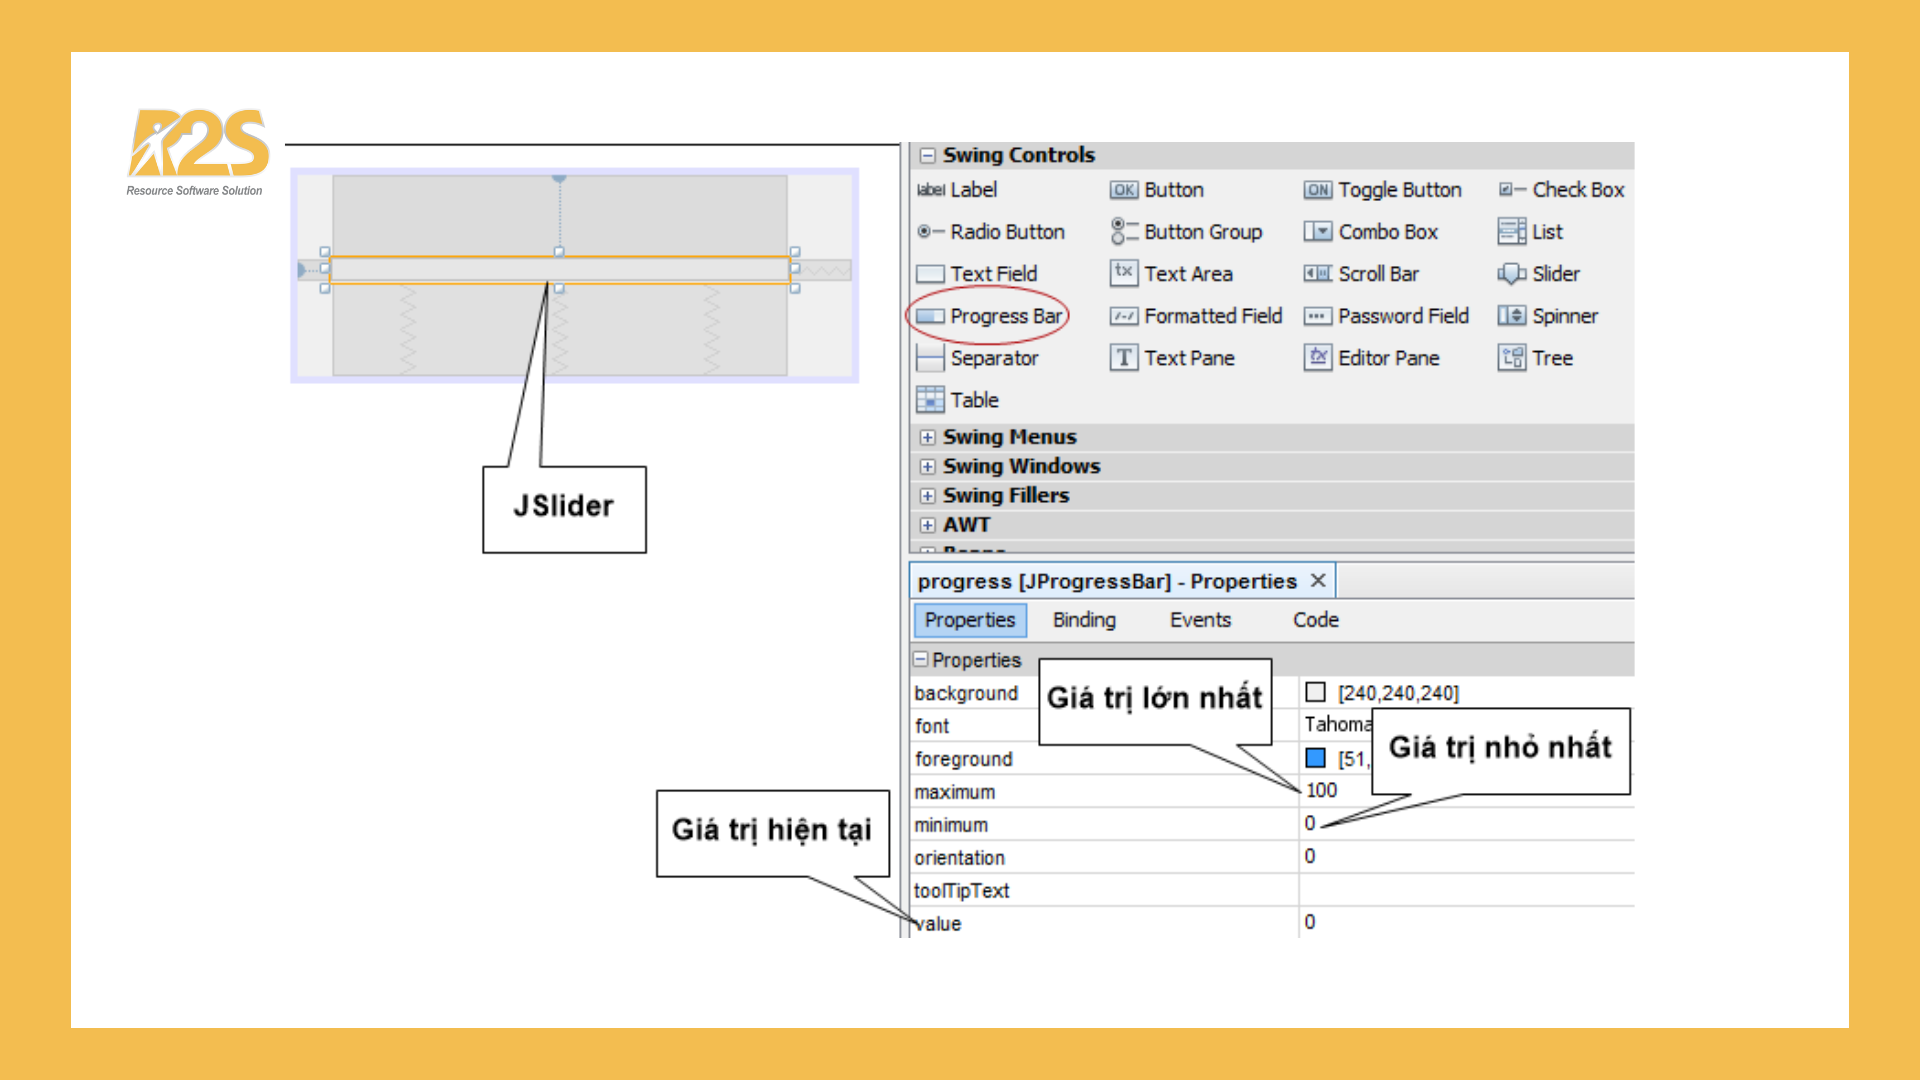Expand the Swing Menus category
This screenshot has width=1920, height=1080.
pyautogui.click(x=928, y=437)
